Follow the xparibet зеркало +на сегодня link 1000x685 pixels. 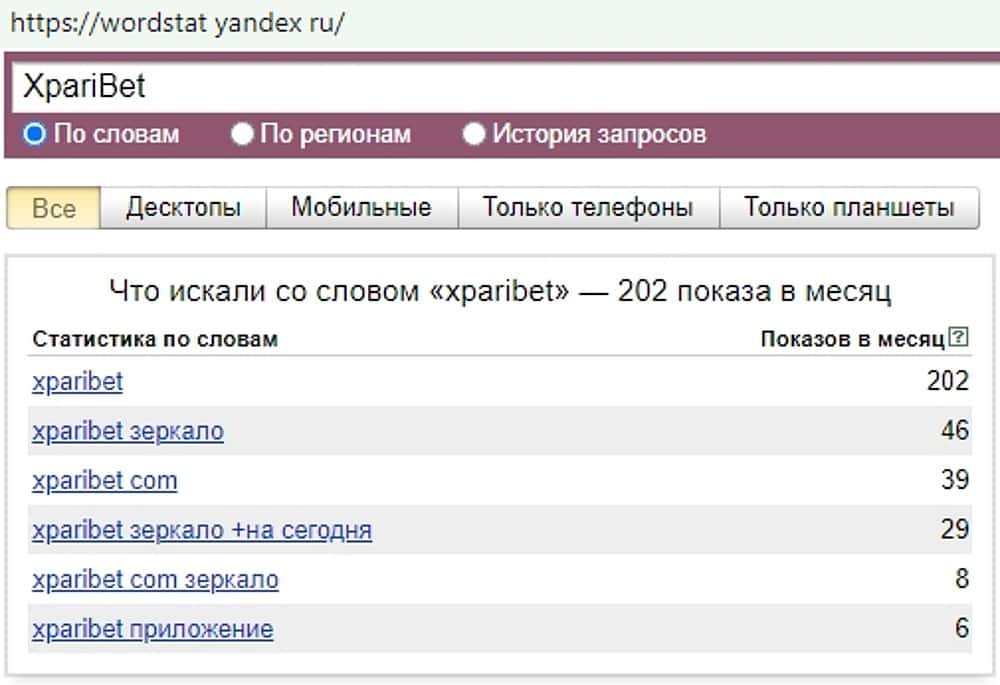(201, 530)
